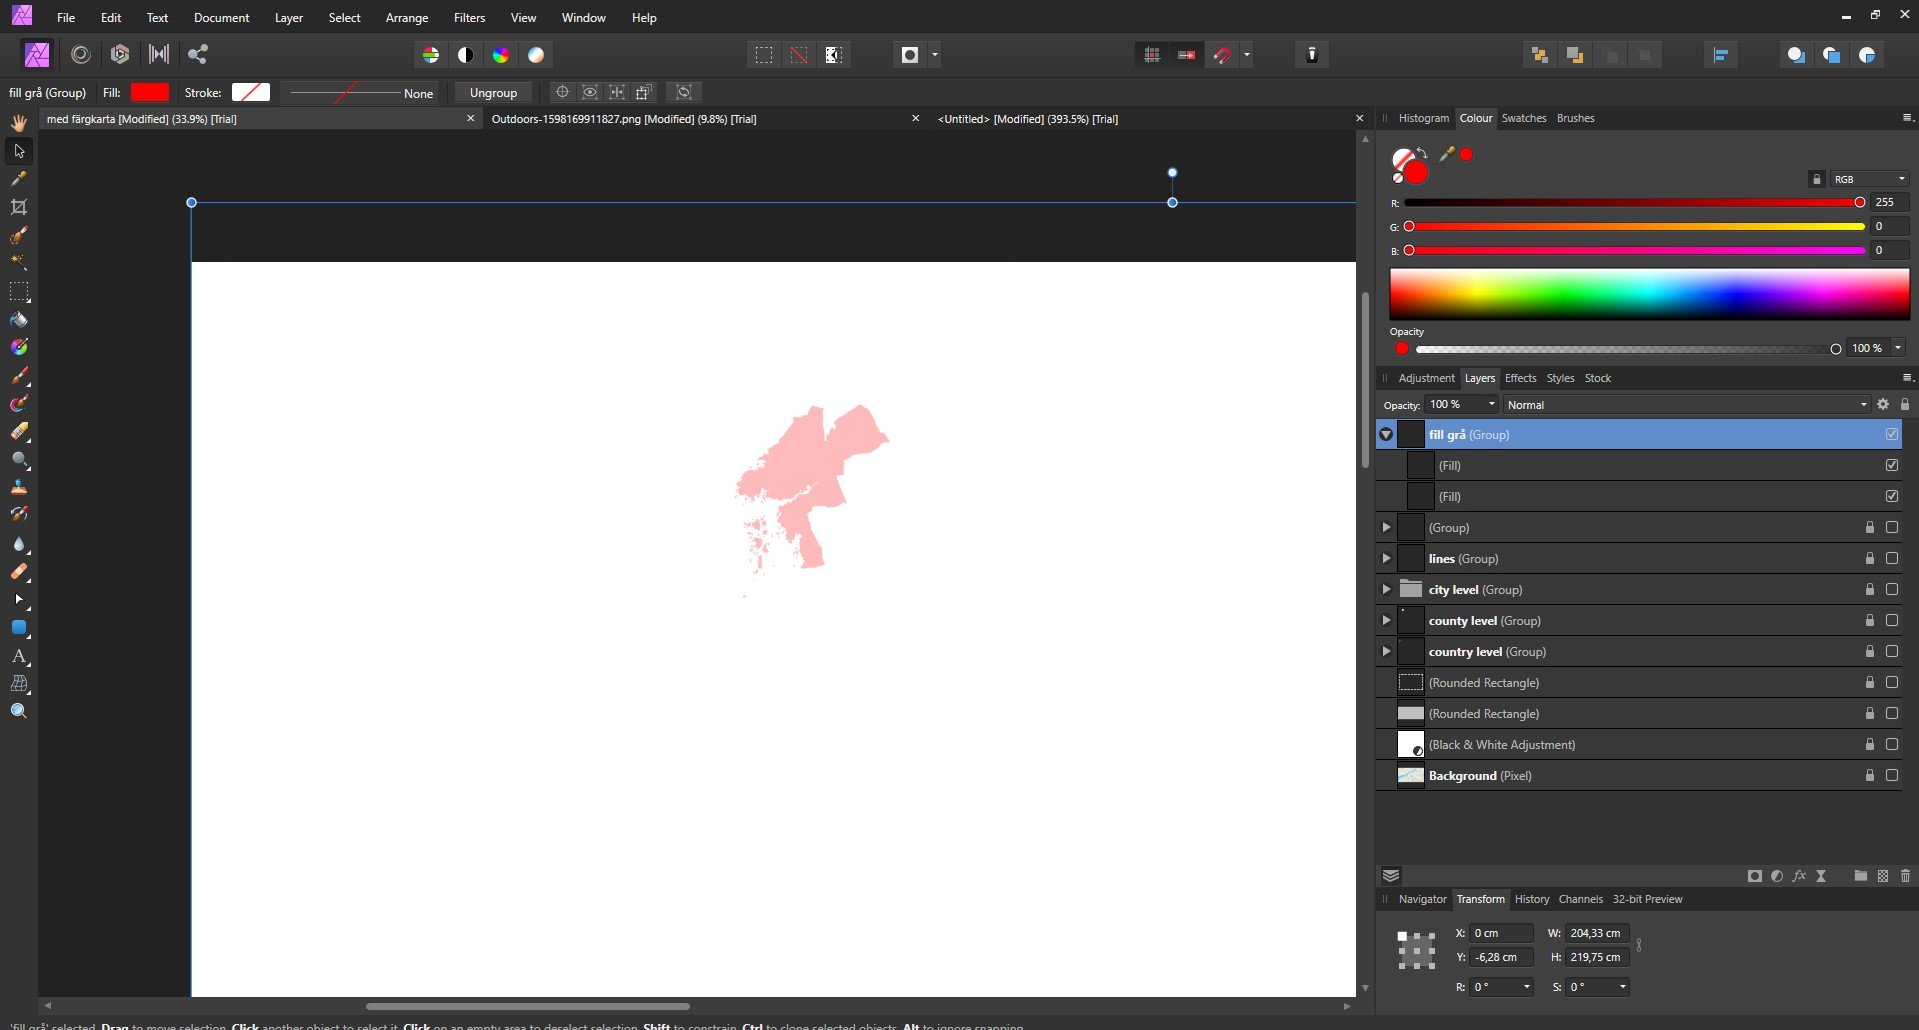Expand the city level group
Image resolution: width=1919 pixels, height=1030 pixels.
(x=1386, y=589)
